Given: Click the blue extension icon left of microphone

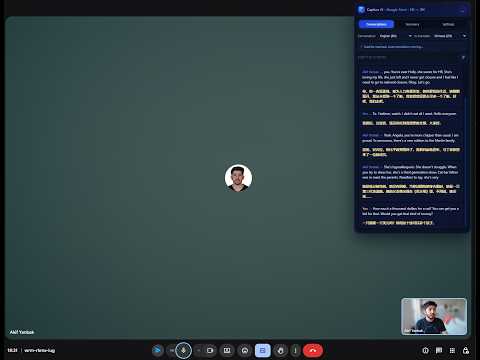Looking at the screenshot, I should (158, 350).
